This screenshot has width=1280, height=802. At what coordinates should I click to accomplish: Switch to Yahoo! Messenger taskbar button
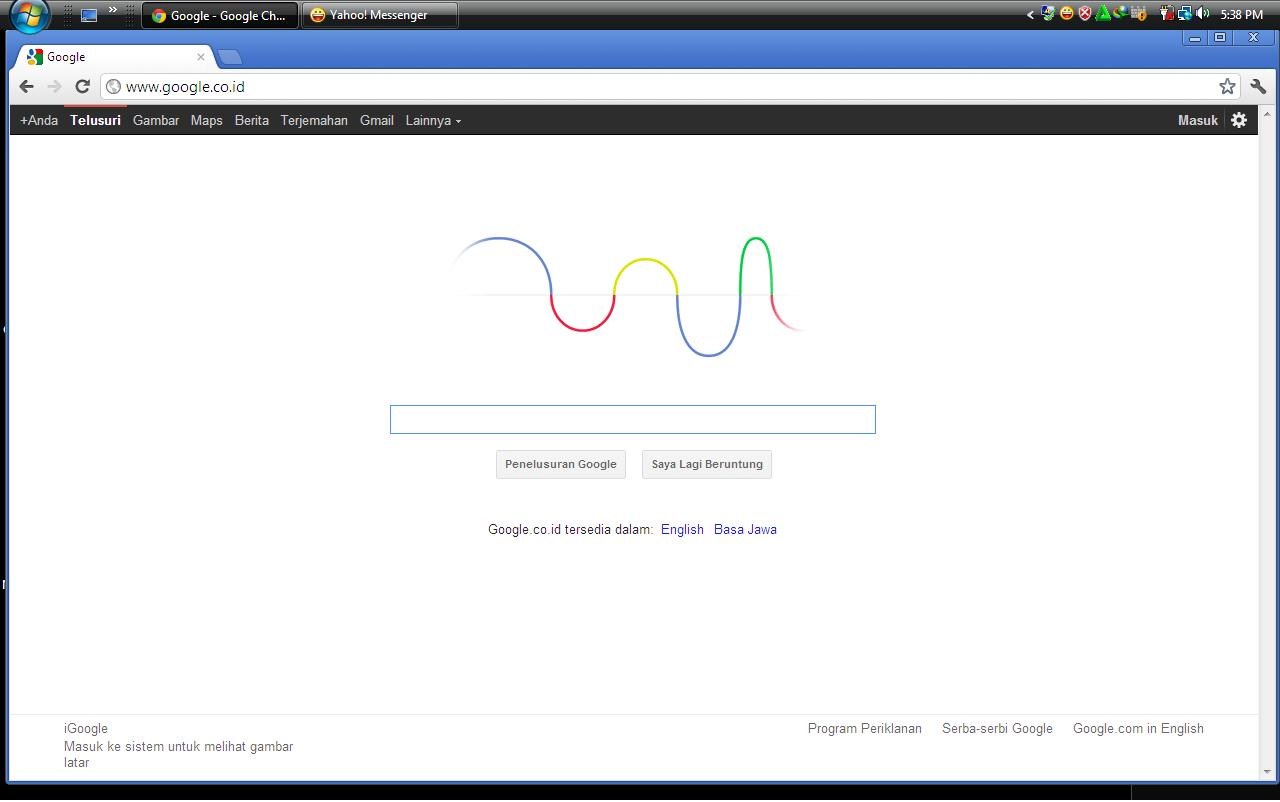click(x=380, y=15)
